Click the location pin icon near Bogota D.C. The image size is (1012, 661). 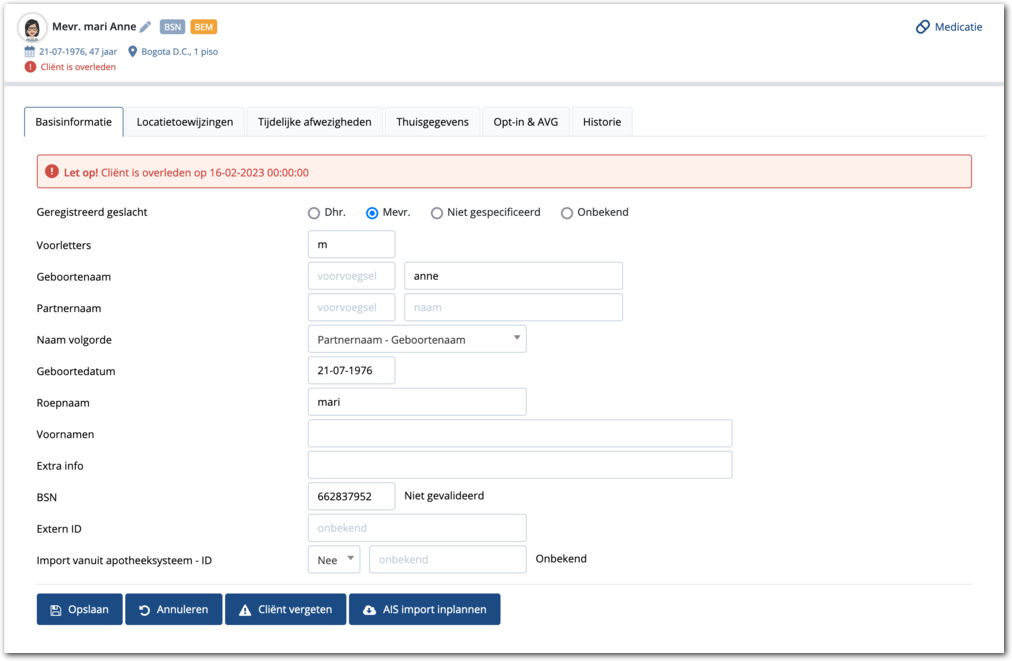132,51
